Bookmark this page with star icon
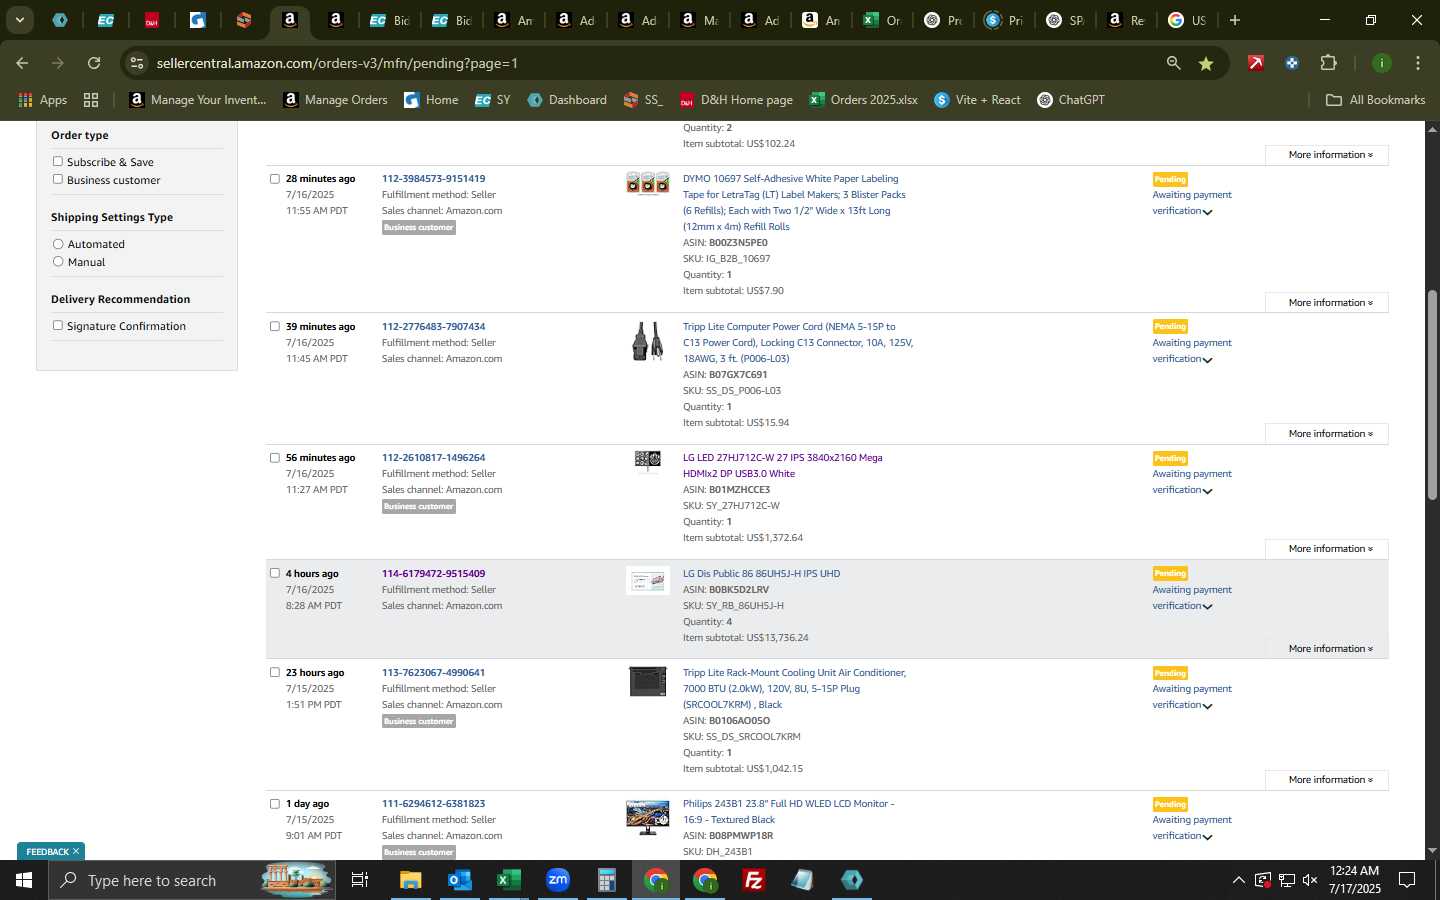Viewport: 1440px width, 900px height. (1206, 63)
